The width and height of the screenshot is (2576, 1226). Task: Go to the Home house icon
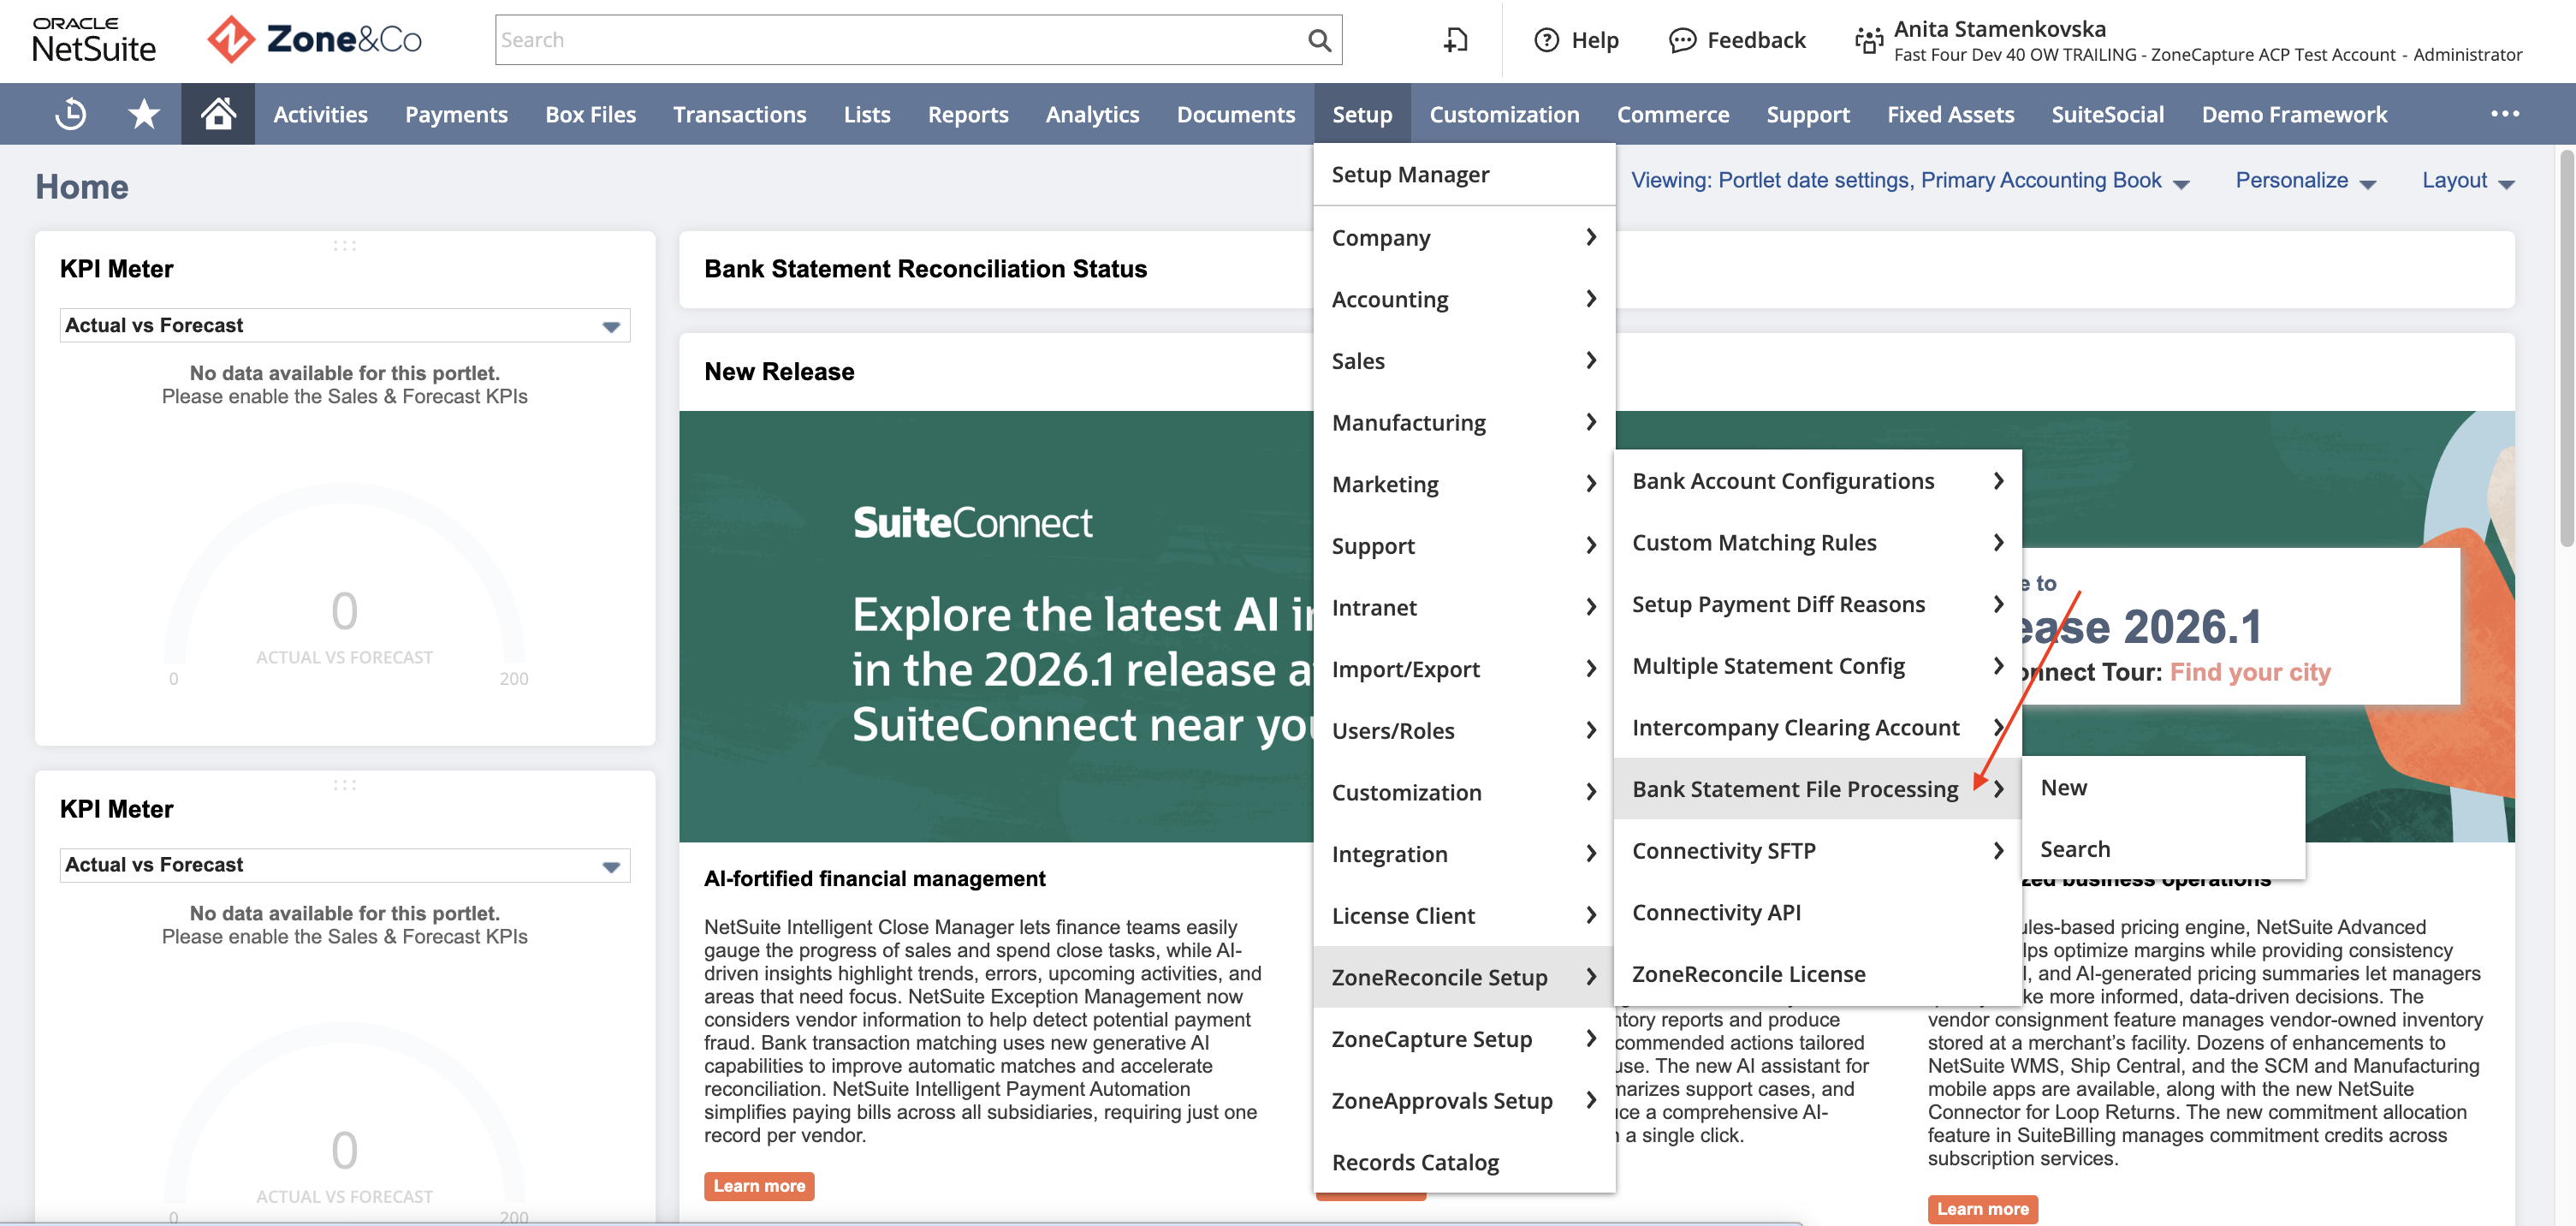(x=218, y=114)
